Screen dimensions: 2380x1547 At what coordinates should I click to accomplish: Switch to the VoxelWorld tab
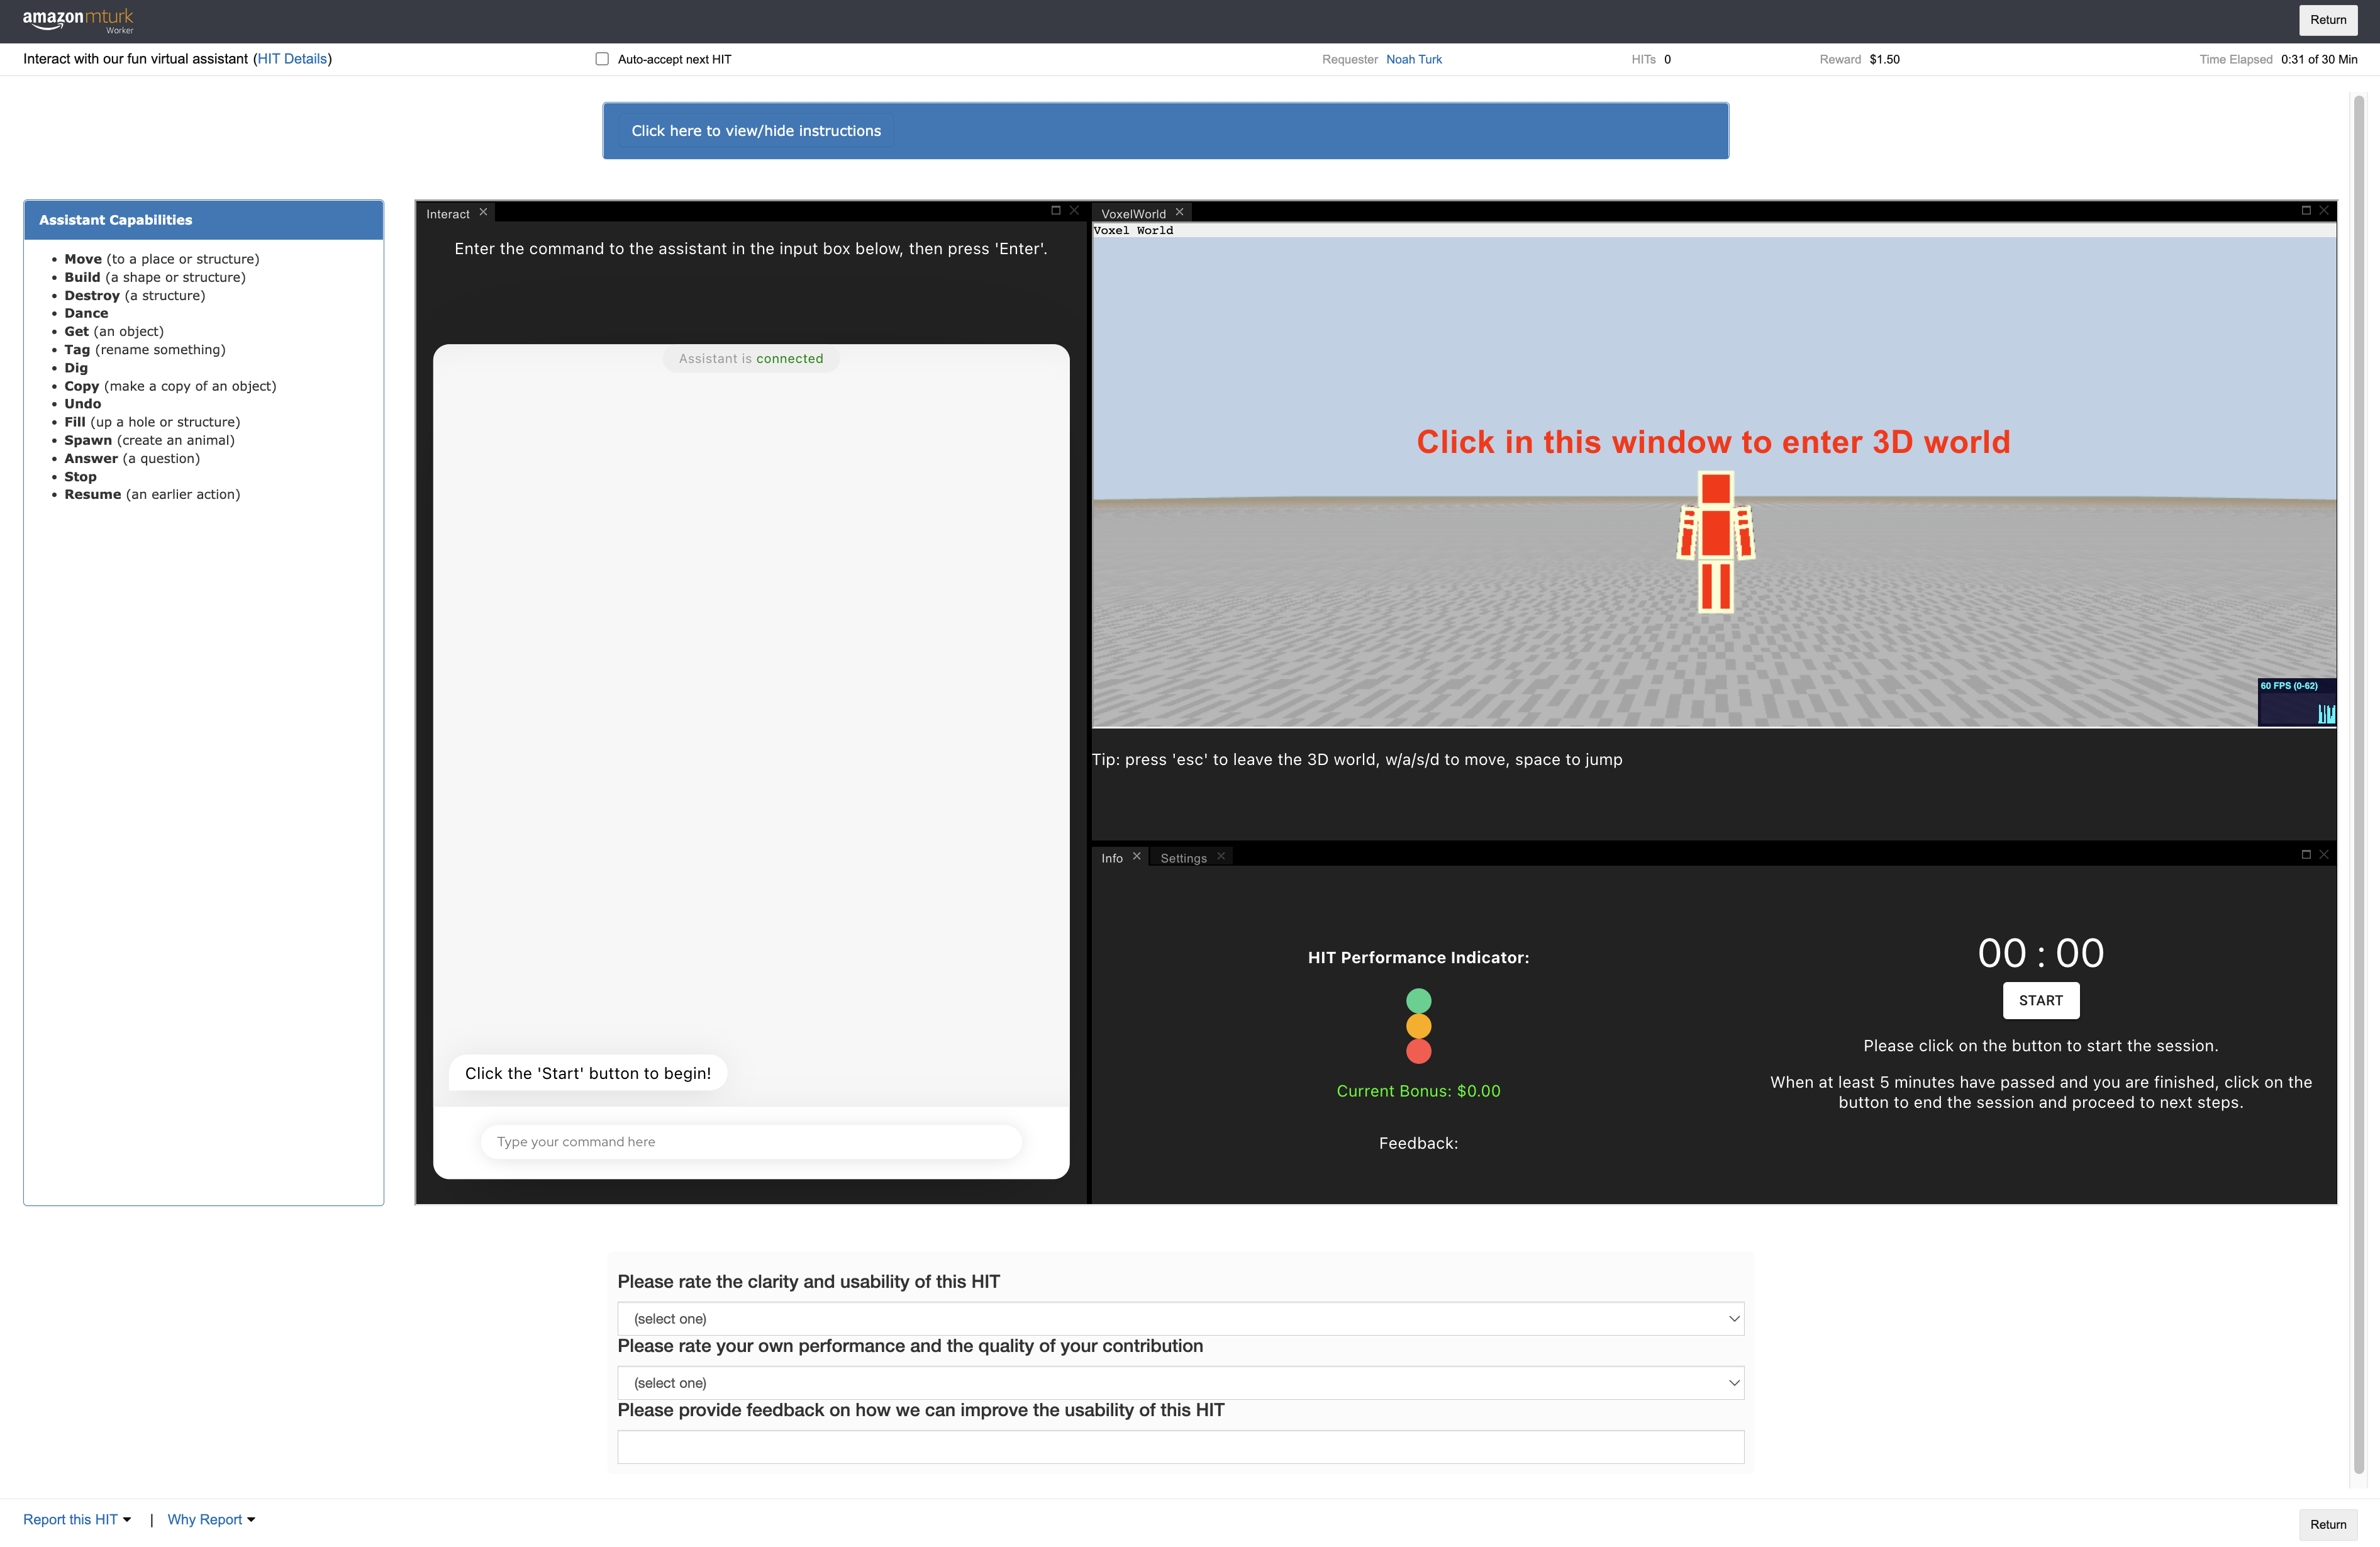pyautogui.click(x=1133, y=213)
